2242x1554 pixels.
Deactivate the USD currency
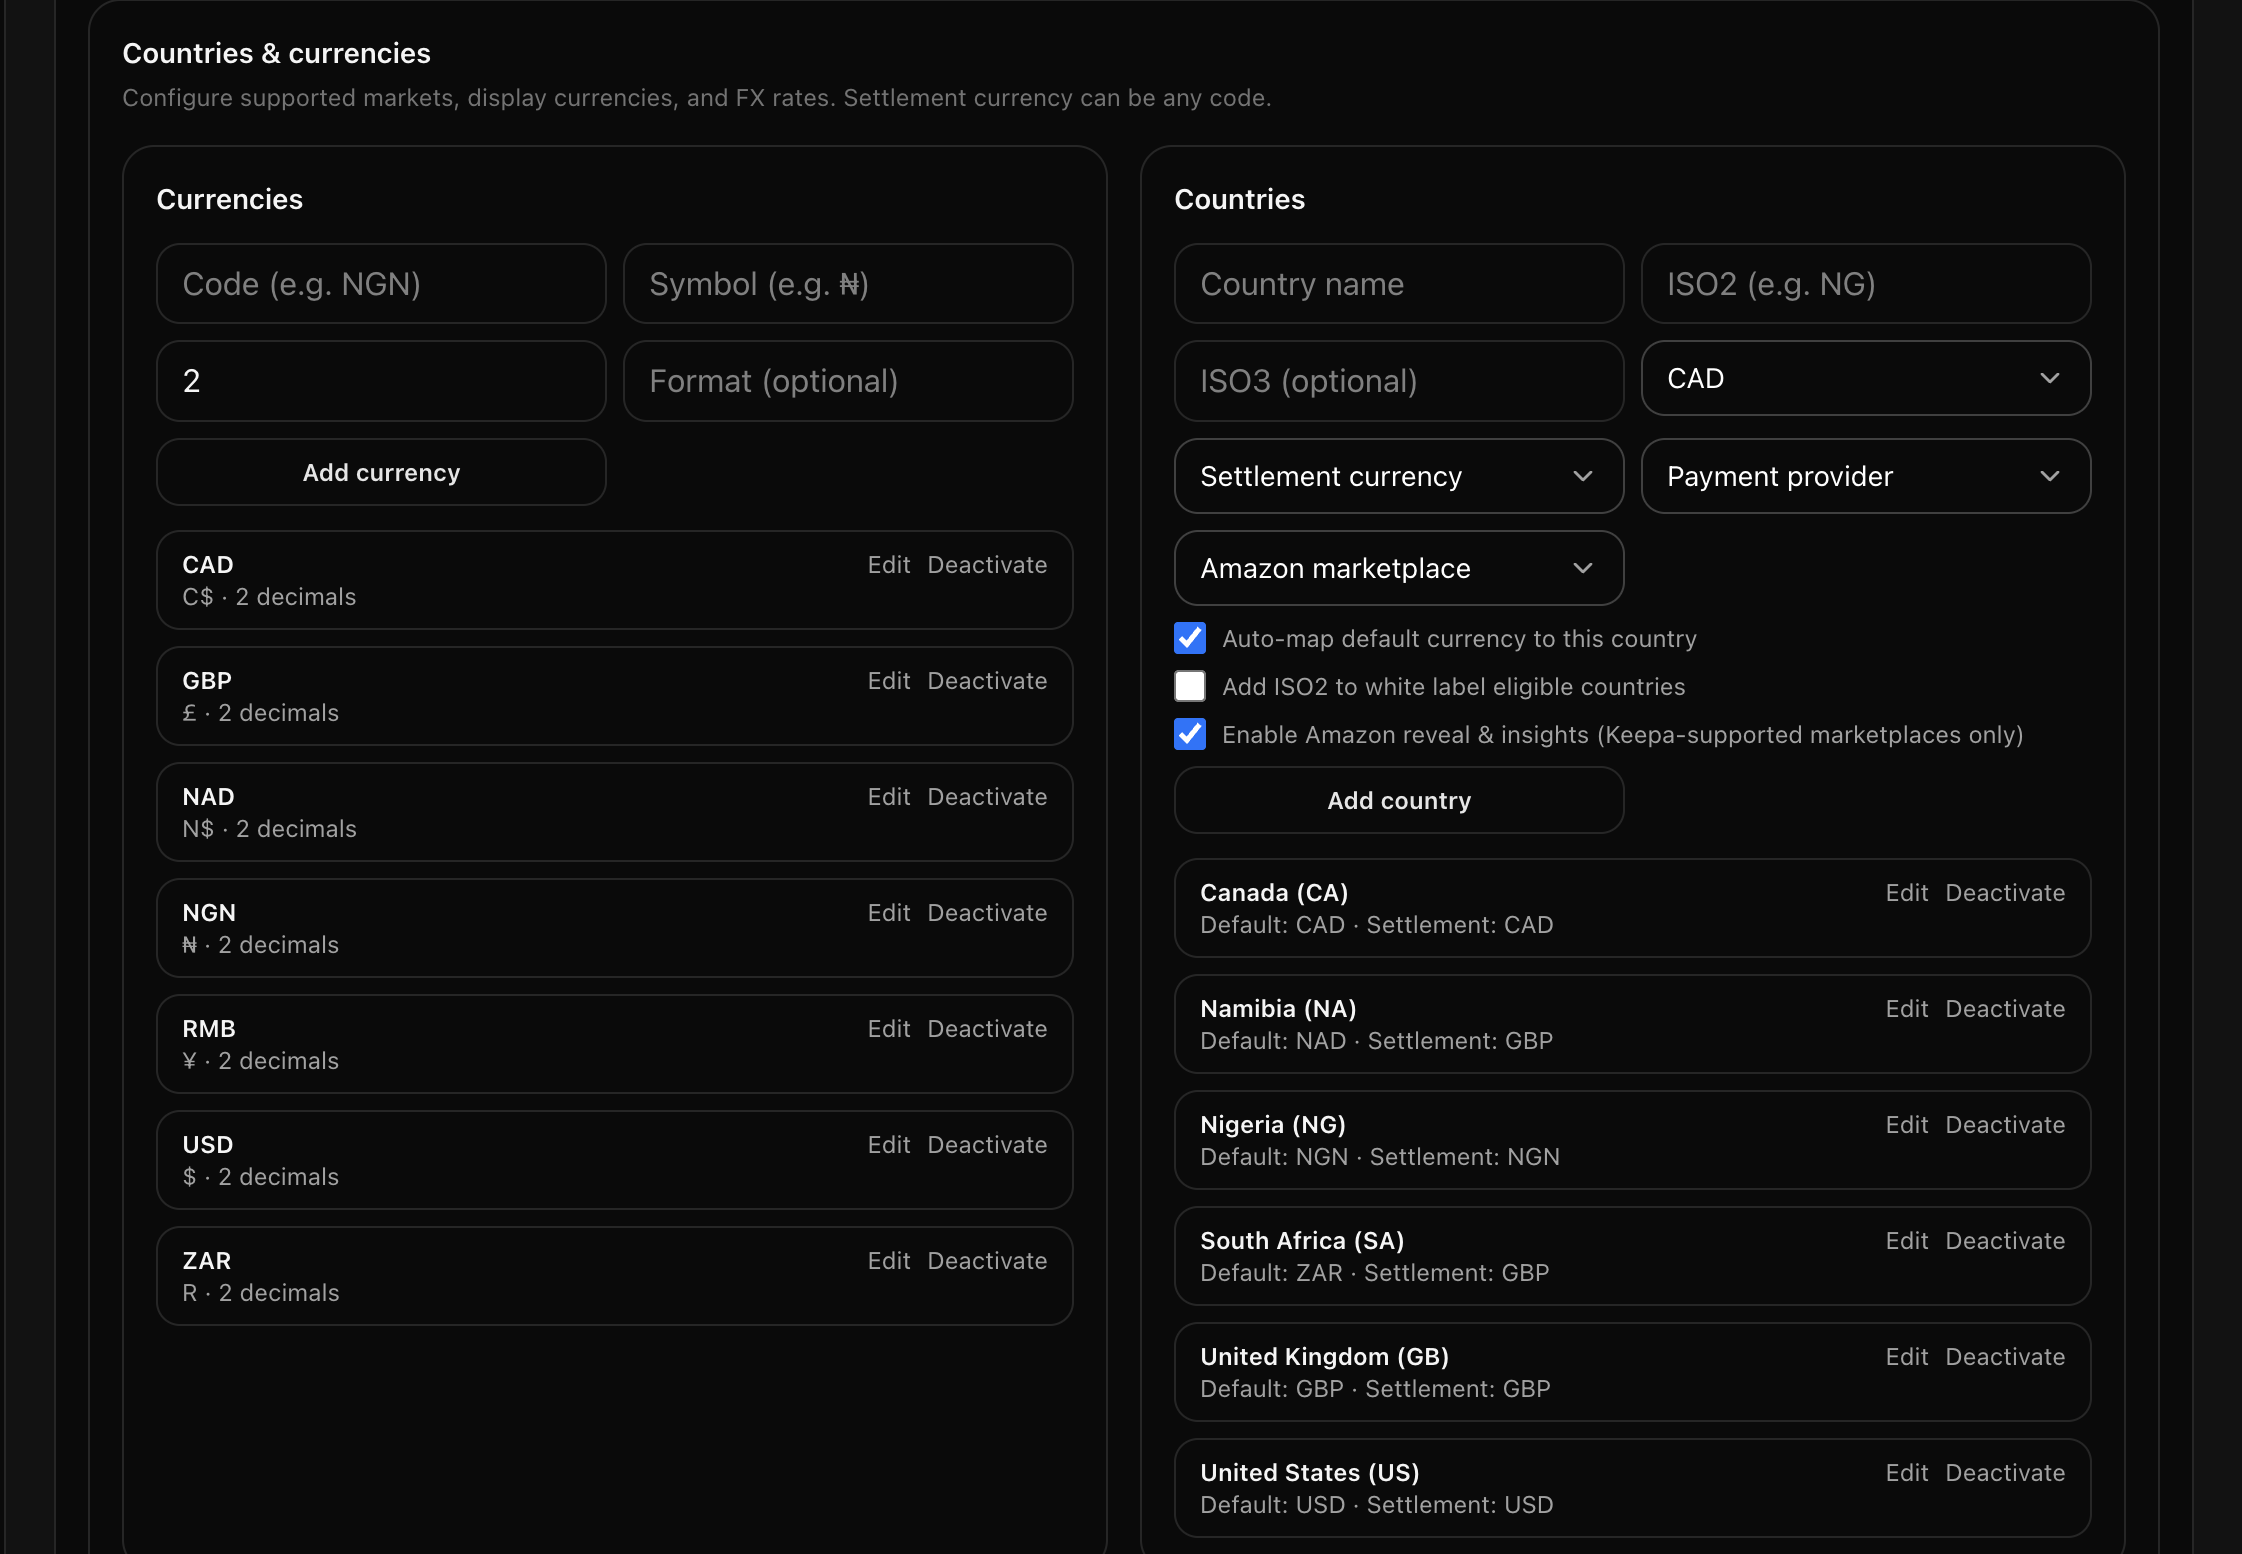[x=988, y=1144]
